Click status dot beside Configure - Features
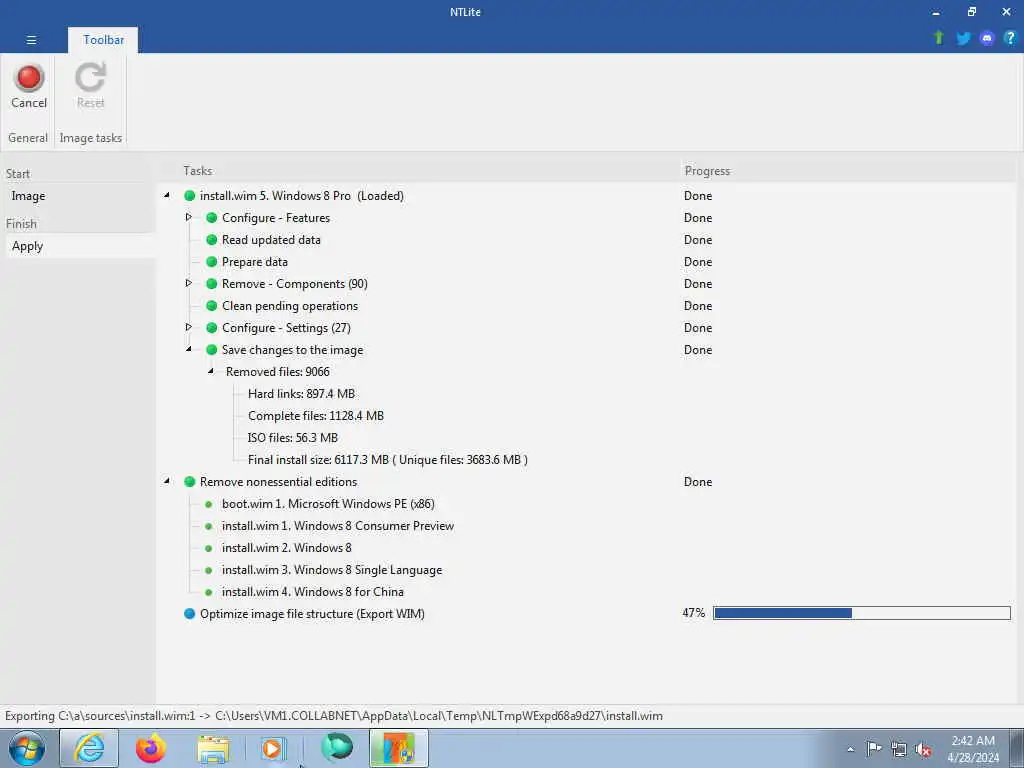This screenshot has width=1024, height=768. click(x=211, y=217)
